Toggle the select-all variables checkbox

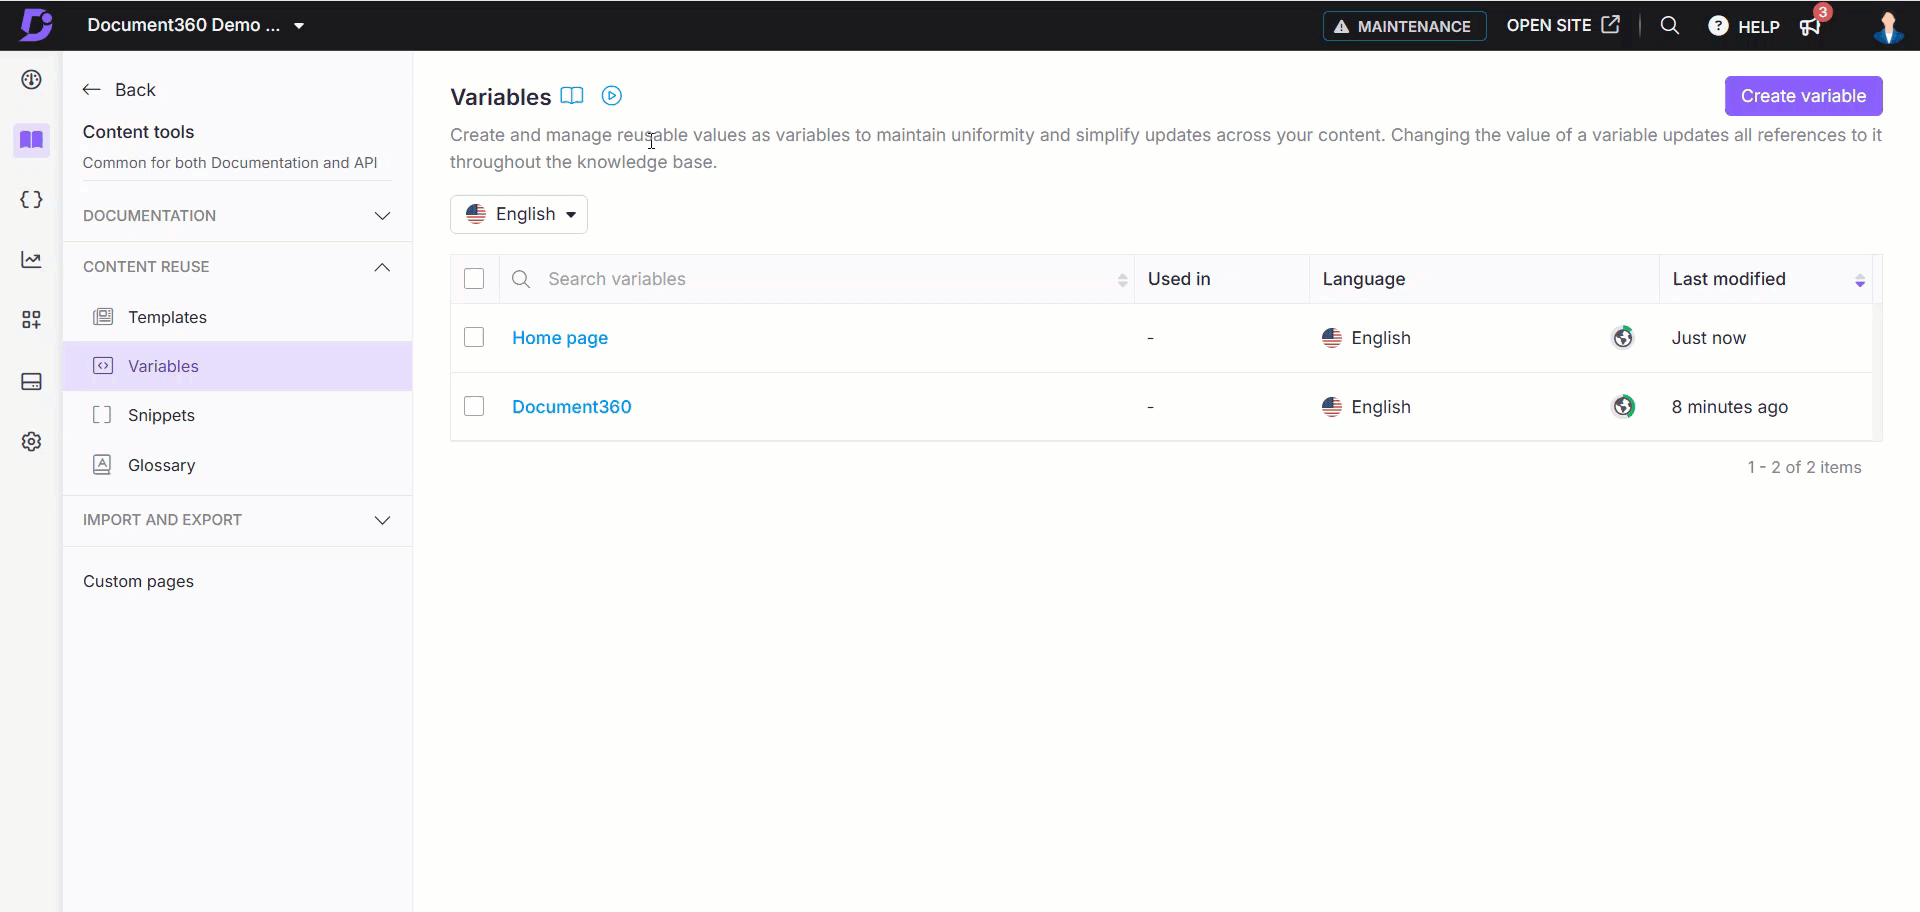(x=474, y=279)
